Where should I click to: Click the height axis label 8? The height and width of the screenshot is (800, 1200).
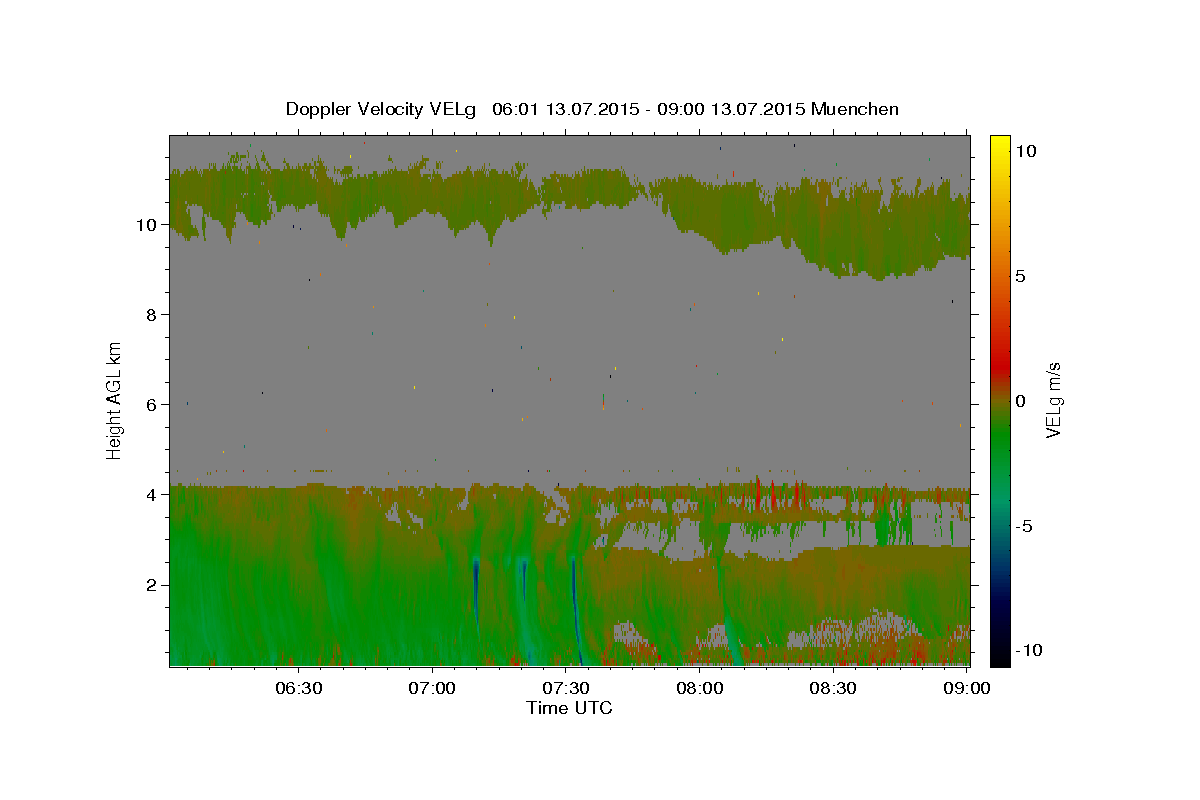pyautogui.click(x=151, y=315)
